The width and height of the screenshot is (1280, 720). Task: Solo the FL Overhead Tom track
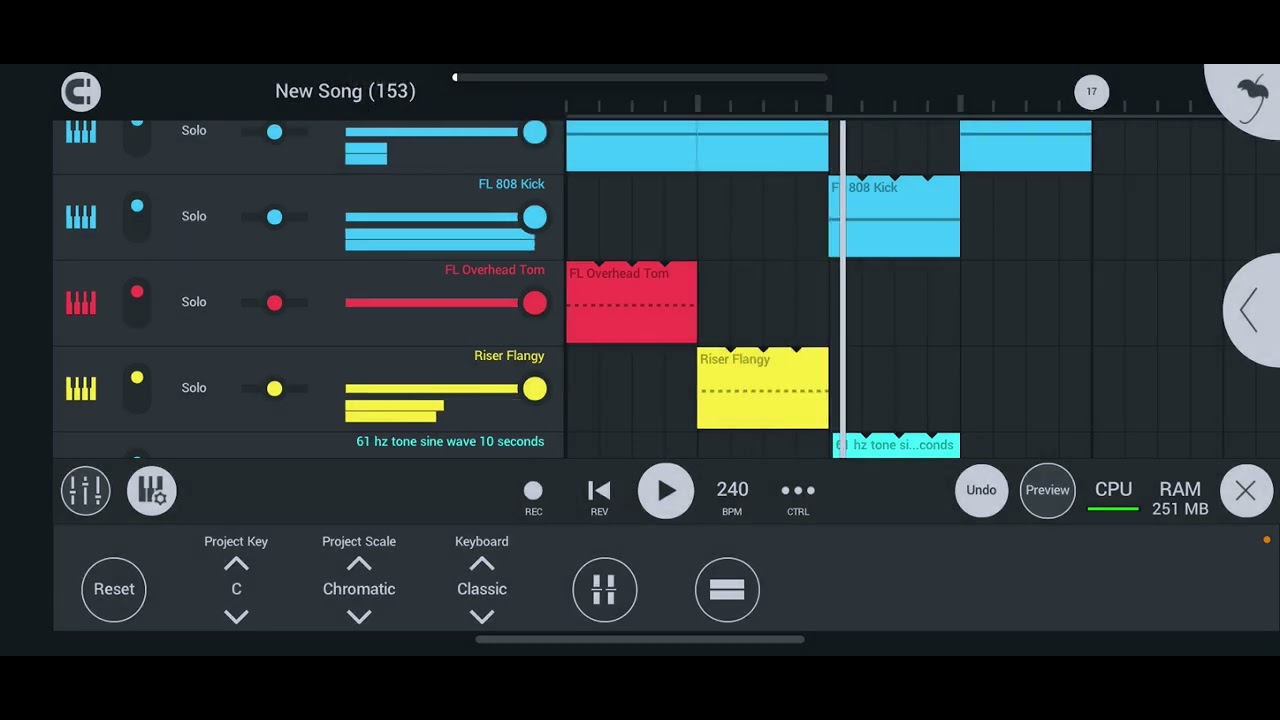point(194,302)
